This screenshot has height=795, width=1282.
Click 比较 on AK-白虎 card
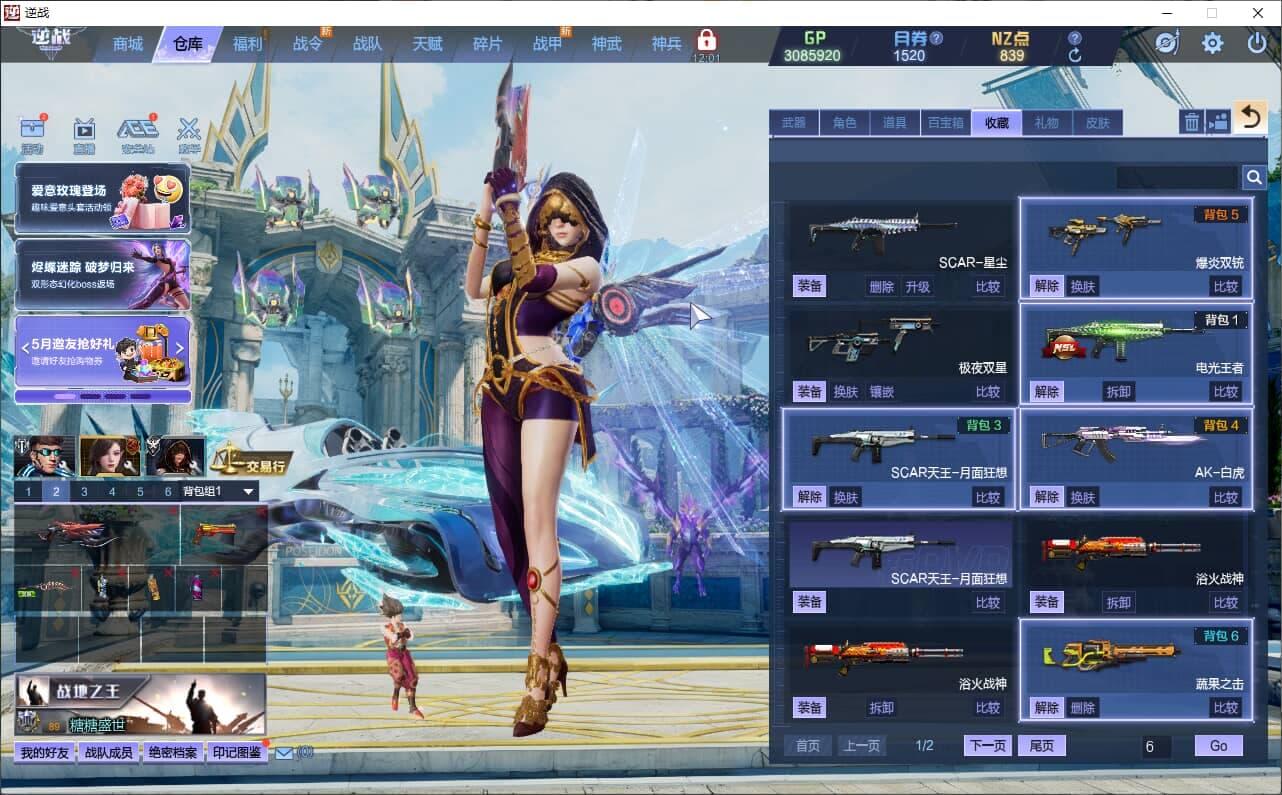pyautogui.click(x=1226, y=497)
